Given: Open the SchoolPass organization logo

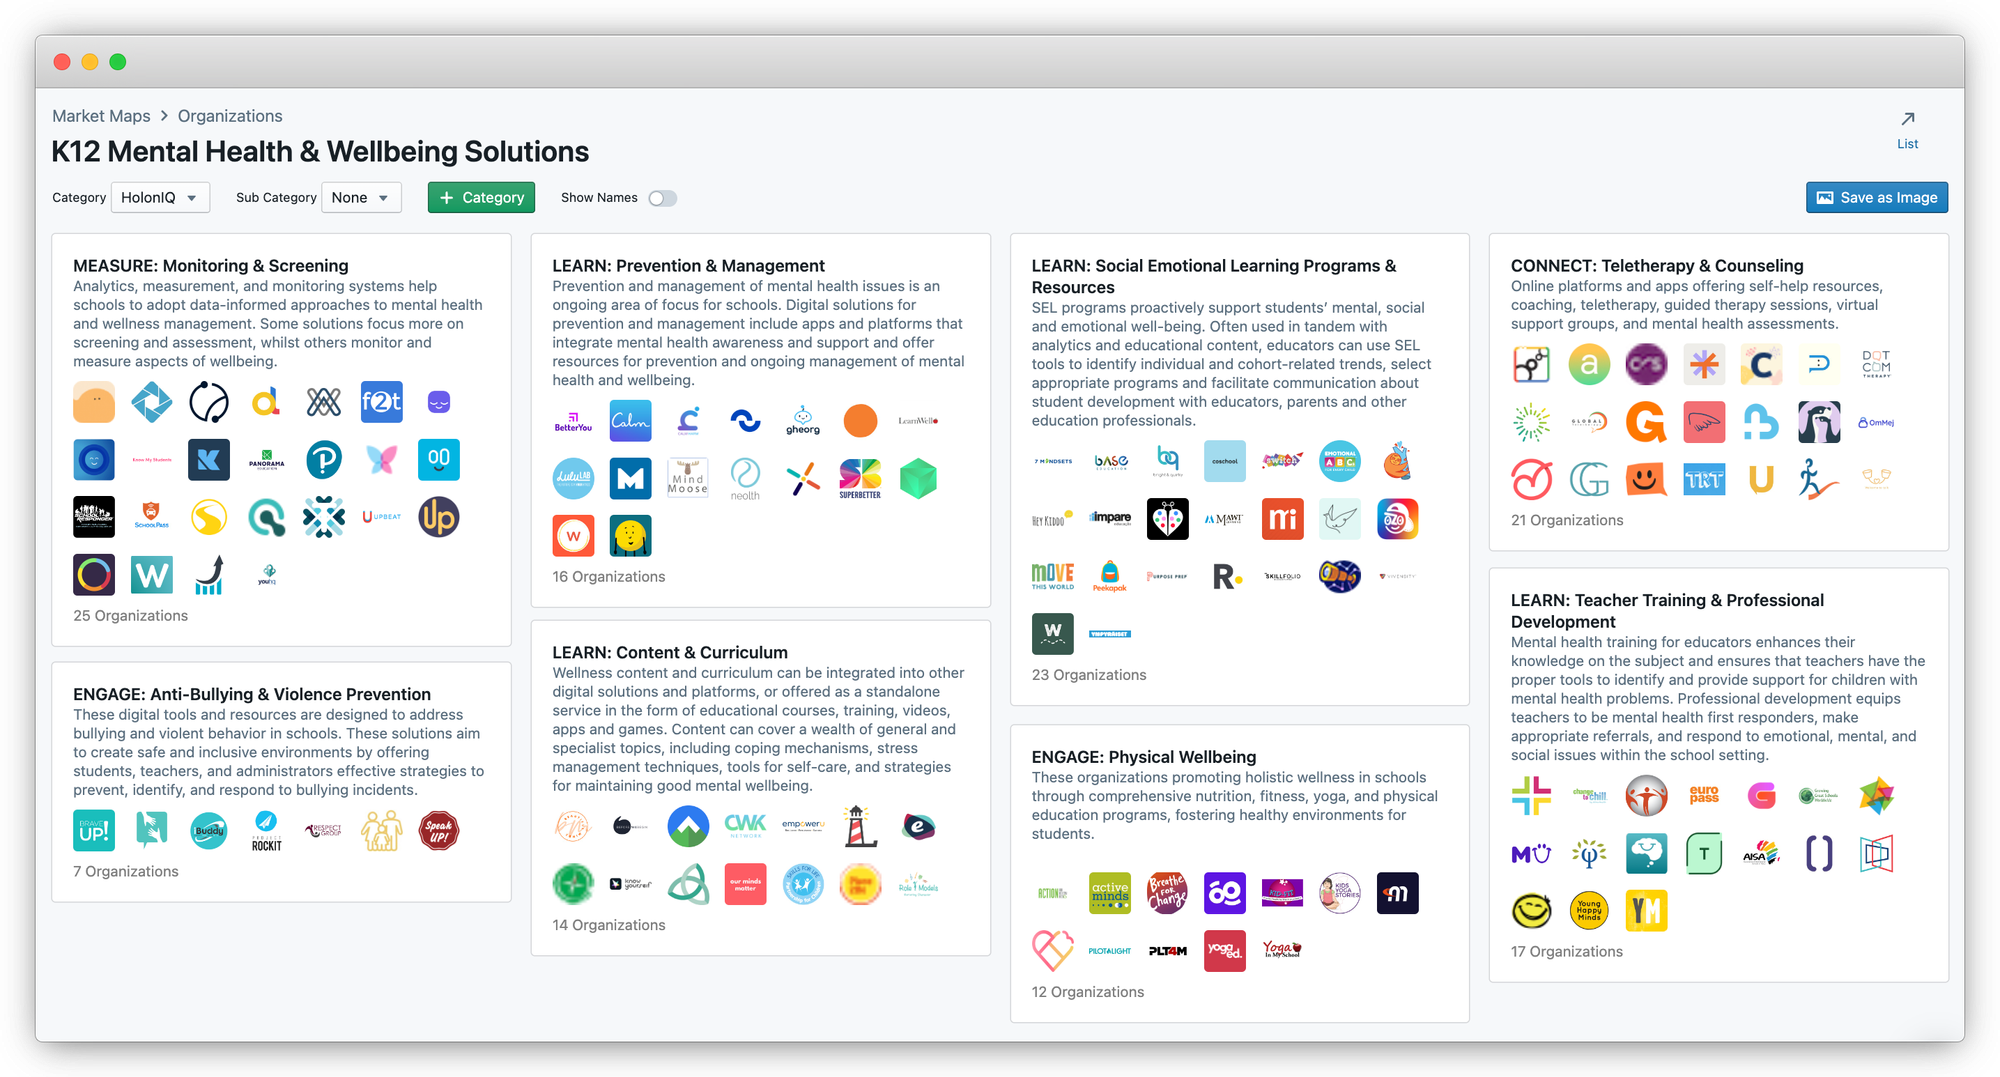Looking at the screenshot, I should point(151,517).
